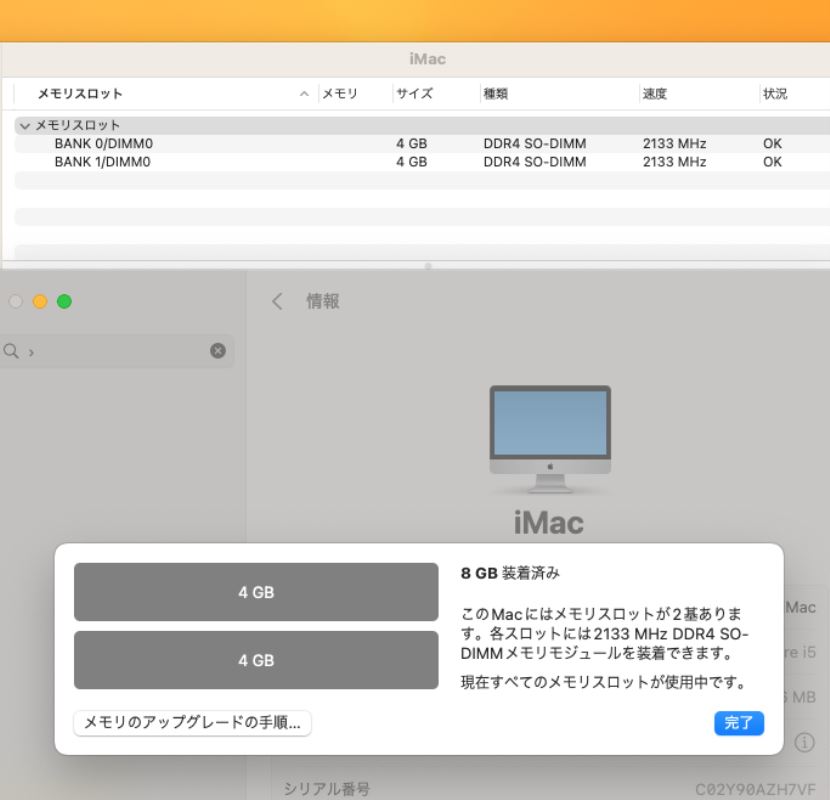
Task: Click the second 4 GB memory slot bar
Action: point(256,660)
